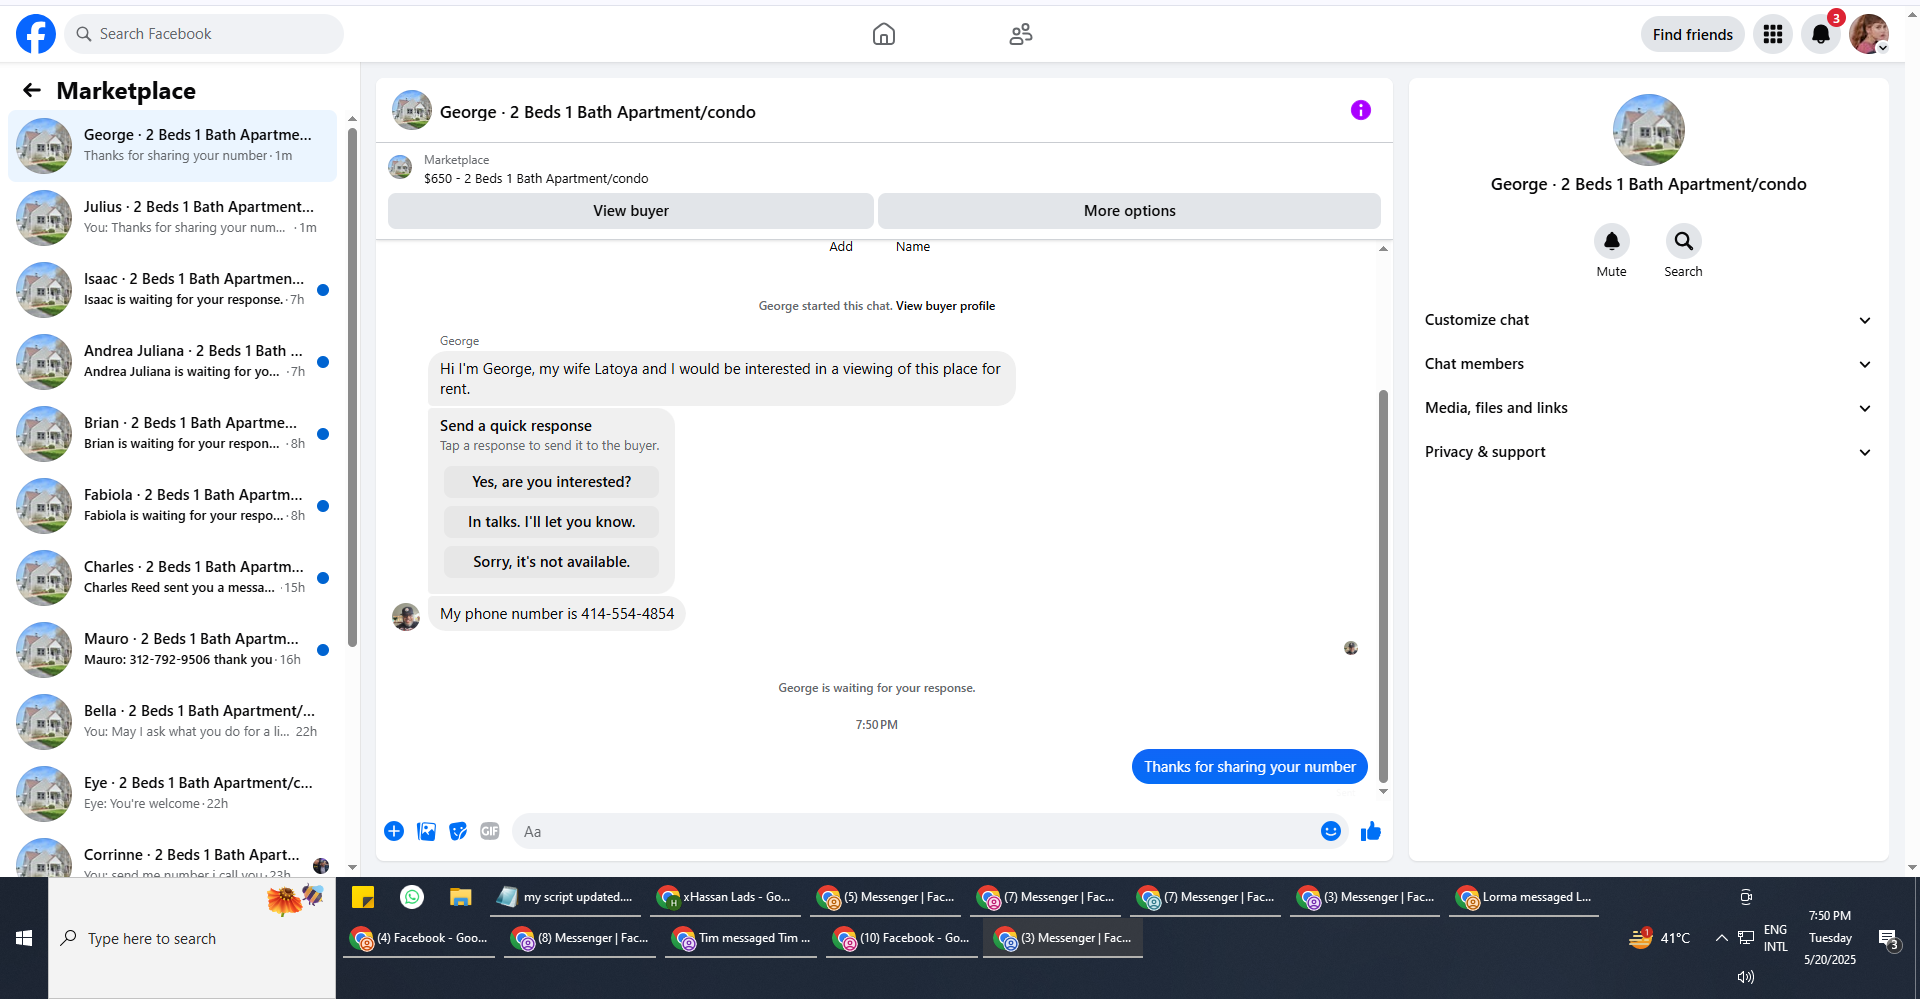Open the Facebook logo home link
The width and height of the screenshot is (1920, 999).
[36, 34]
